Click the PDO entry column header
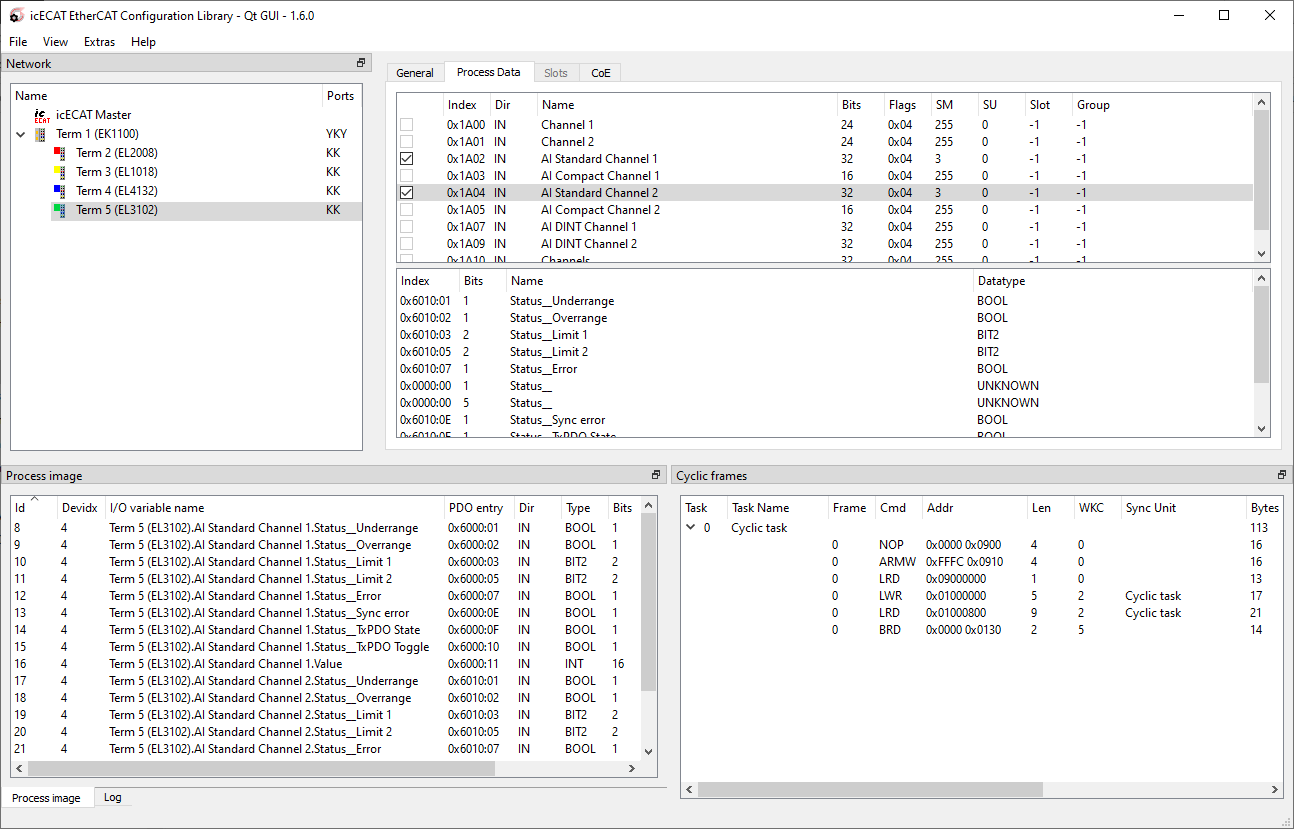The width and height of the screenshot is (1294, 829). [x=477, y=508]
